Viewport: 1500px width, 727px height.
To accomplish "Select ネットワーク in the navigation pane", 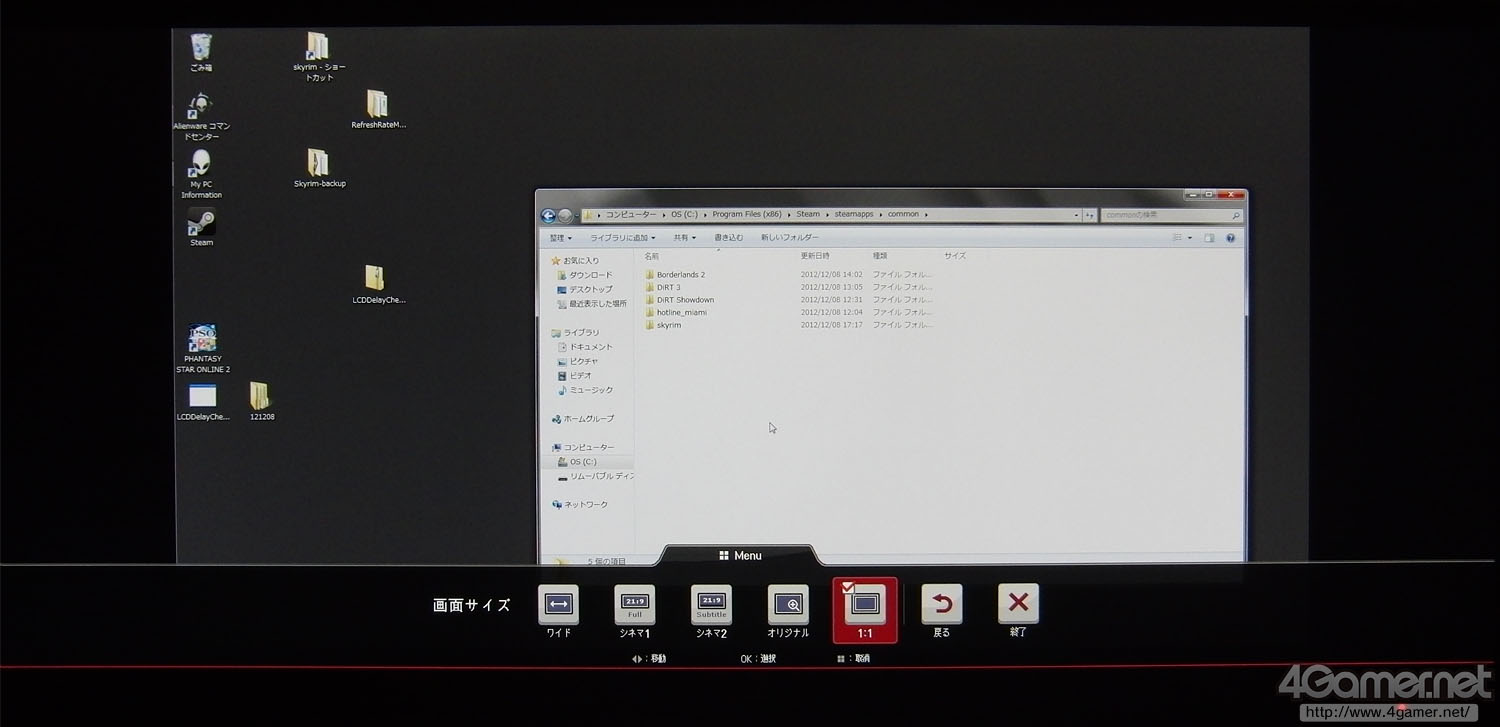I will click(x=579, y=505).
